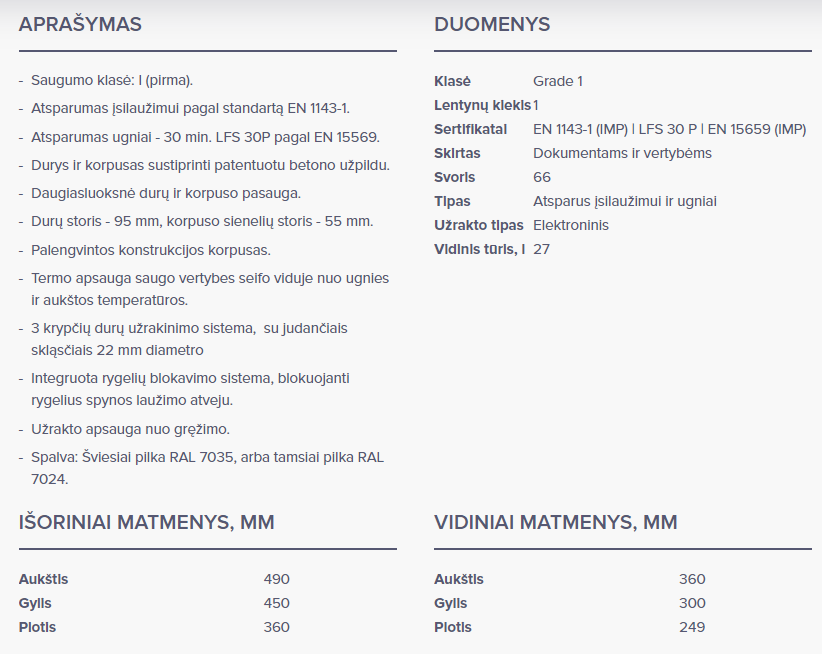The width and height of the screenshot is (822, 654).
Task: Click line starting 'Termo apsauga saugo vertybes'
Action: pos(210,289)
